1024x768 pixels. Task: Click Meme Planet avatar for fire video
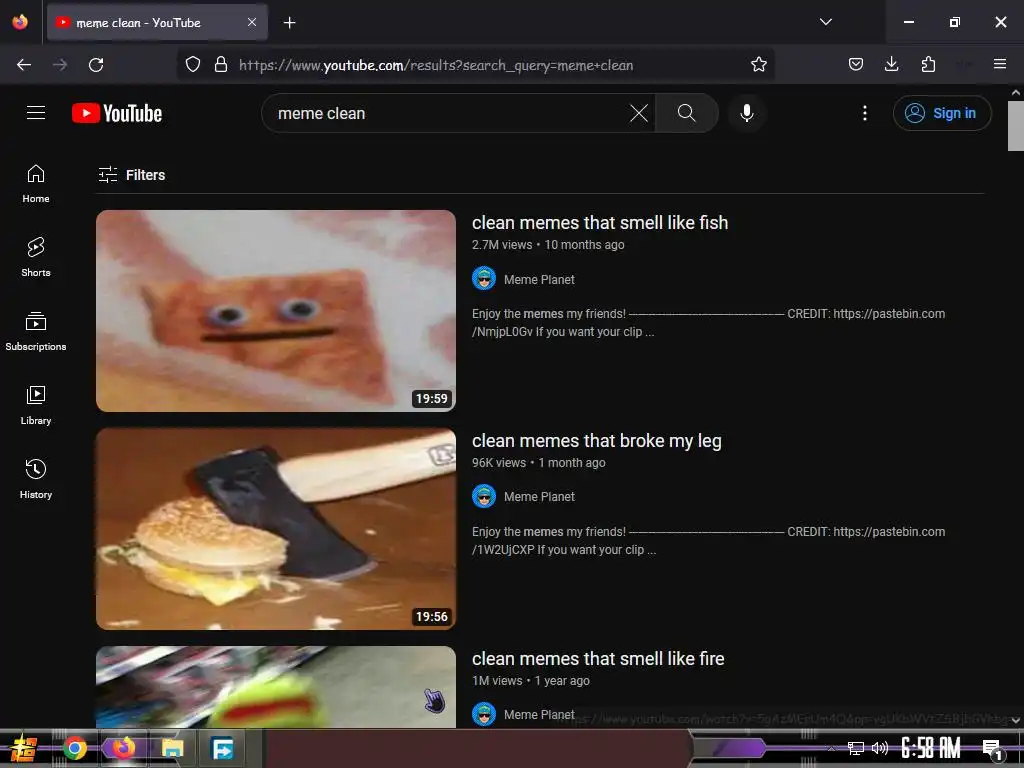484,714
